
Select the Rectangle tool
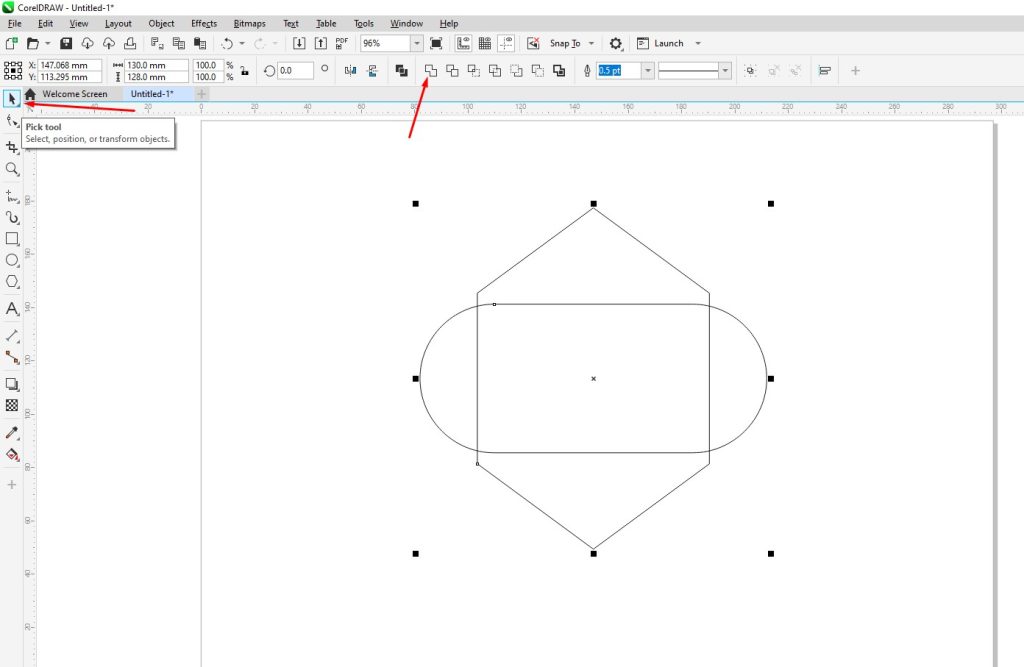tap(13, 239)
